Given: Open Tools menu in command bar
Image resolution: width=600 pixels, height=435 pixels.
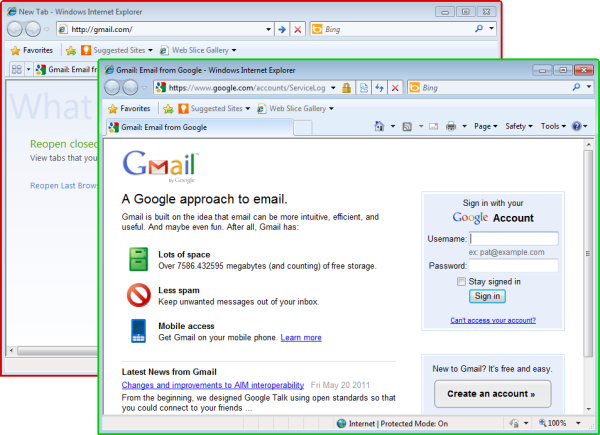Looking at the screenshot, I should coord(553,126).
